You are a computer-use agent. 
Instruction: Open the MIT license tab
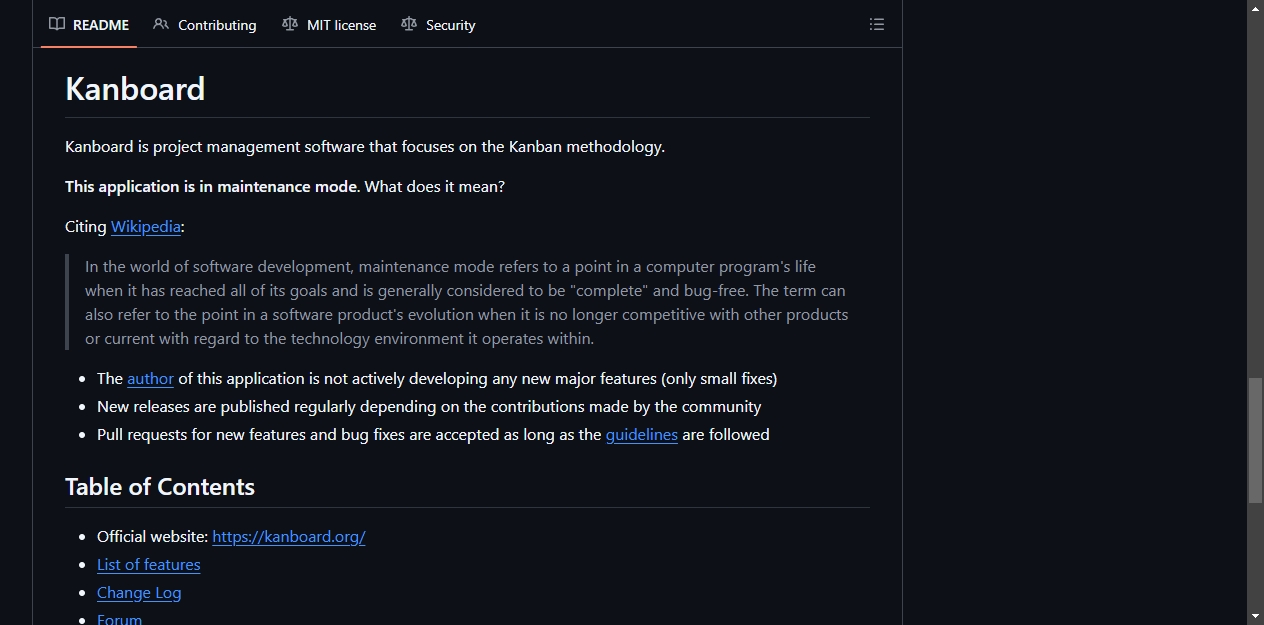[x=329, y=25]
